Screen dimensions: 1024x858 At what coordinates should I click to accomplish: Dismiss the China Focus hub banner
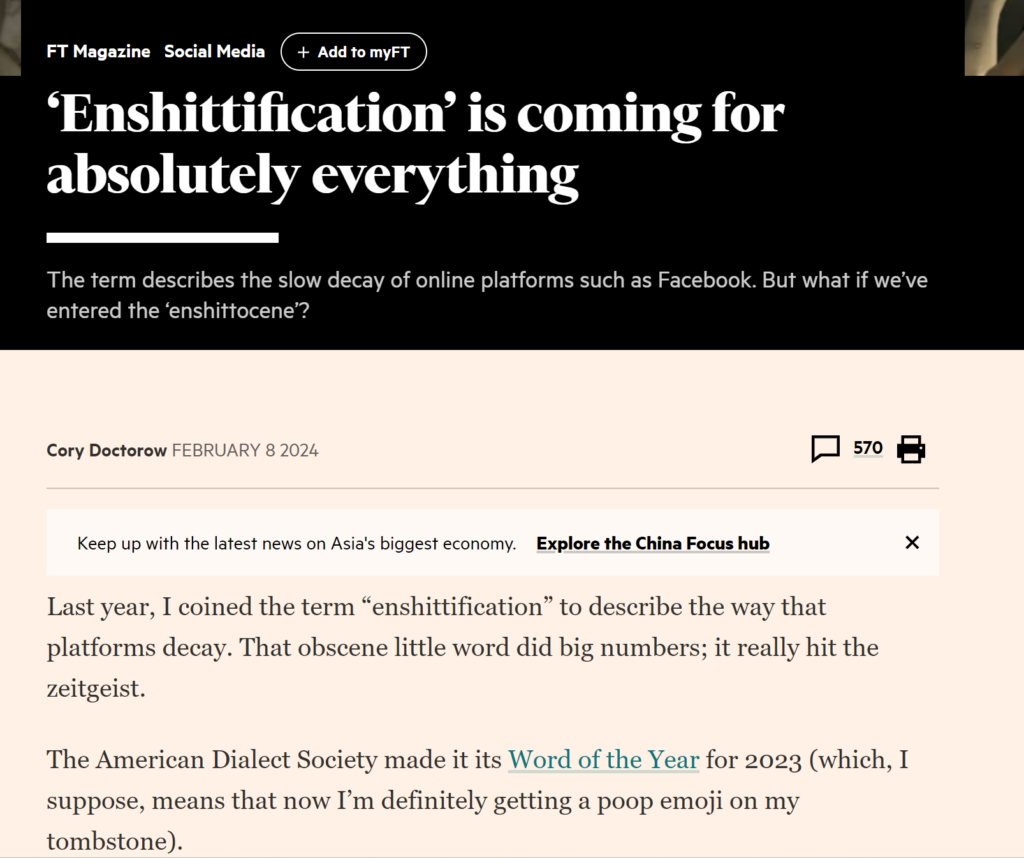(912, 543)
